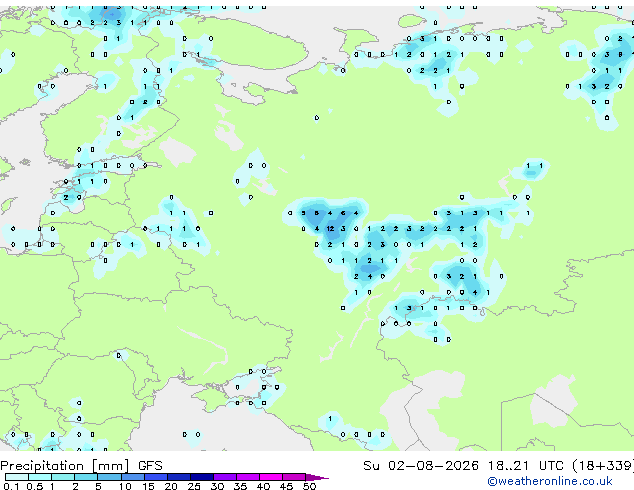Click the '0.1' label on legend scale
This screenshot has height=490, width=634.
[11, 486]
